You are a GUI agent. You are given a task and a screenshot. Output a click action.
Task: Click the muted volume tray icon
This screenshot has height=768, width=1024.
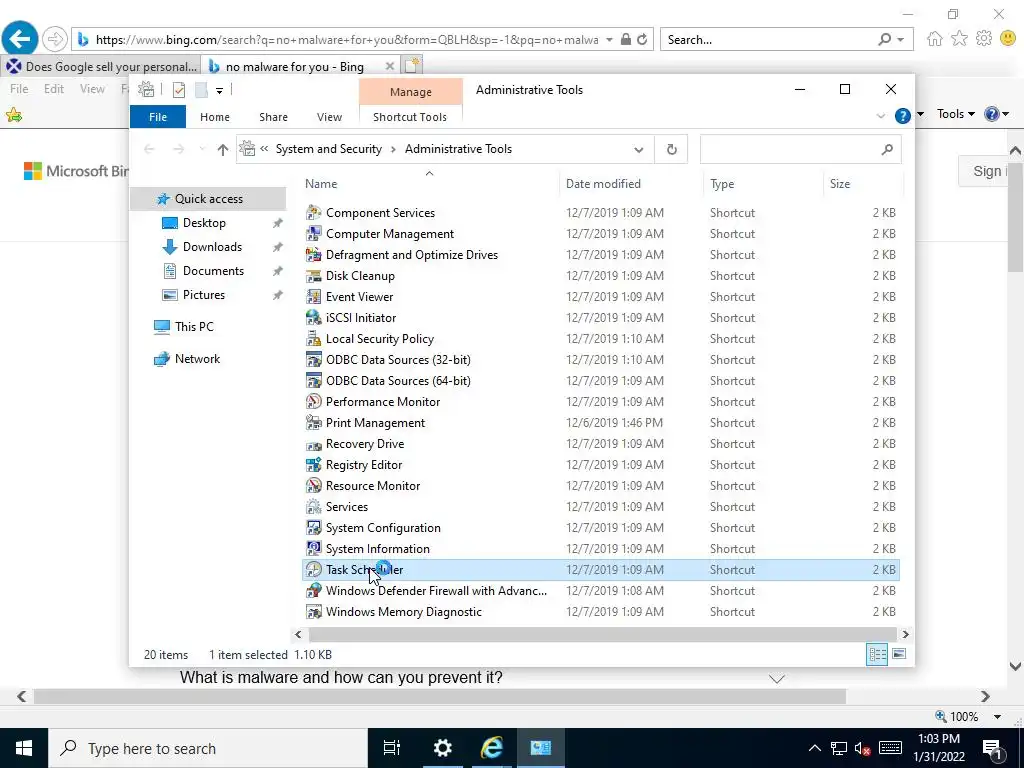[863, 748]
